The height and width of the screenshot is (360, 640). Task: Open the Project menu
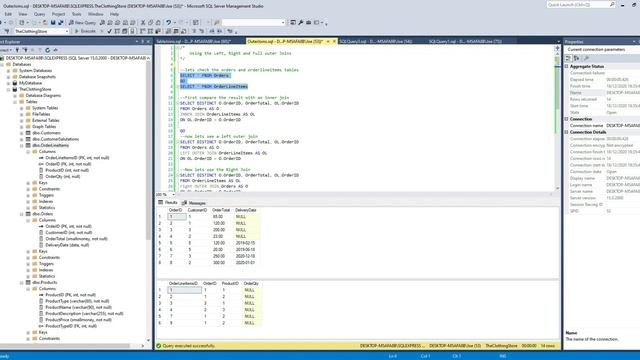58,14
